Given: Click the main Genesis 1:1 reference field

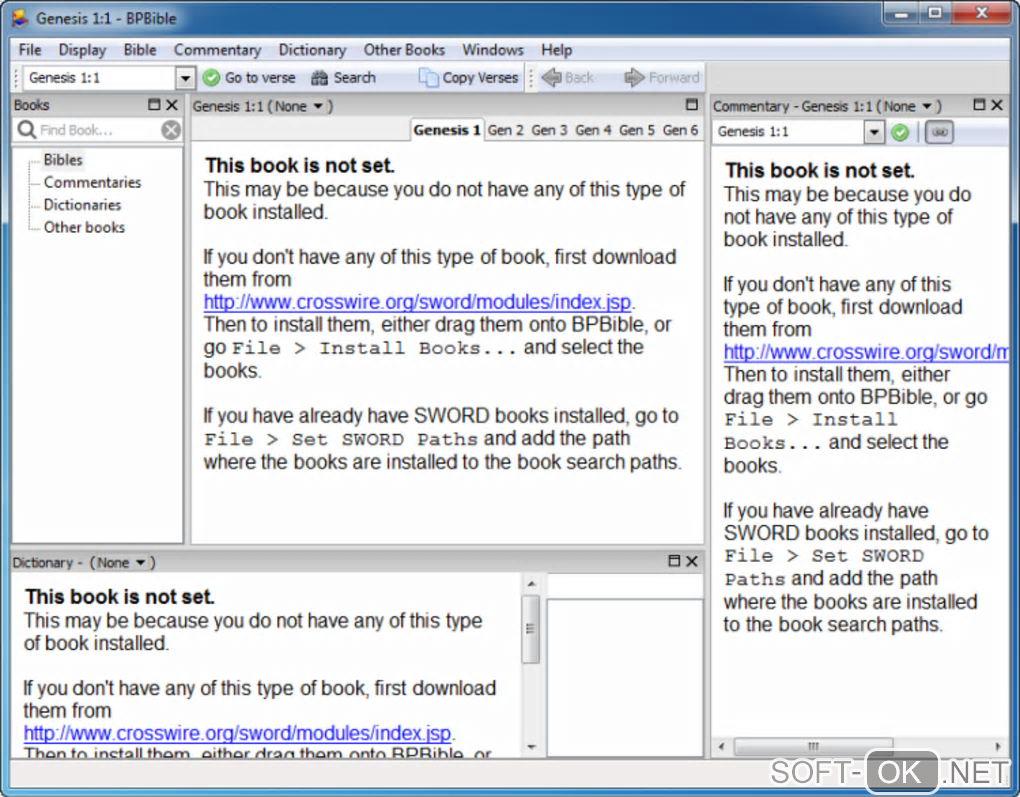Looking at the screenshot, I should click(100, 78).
